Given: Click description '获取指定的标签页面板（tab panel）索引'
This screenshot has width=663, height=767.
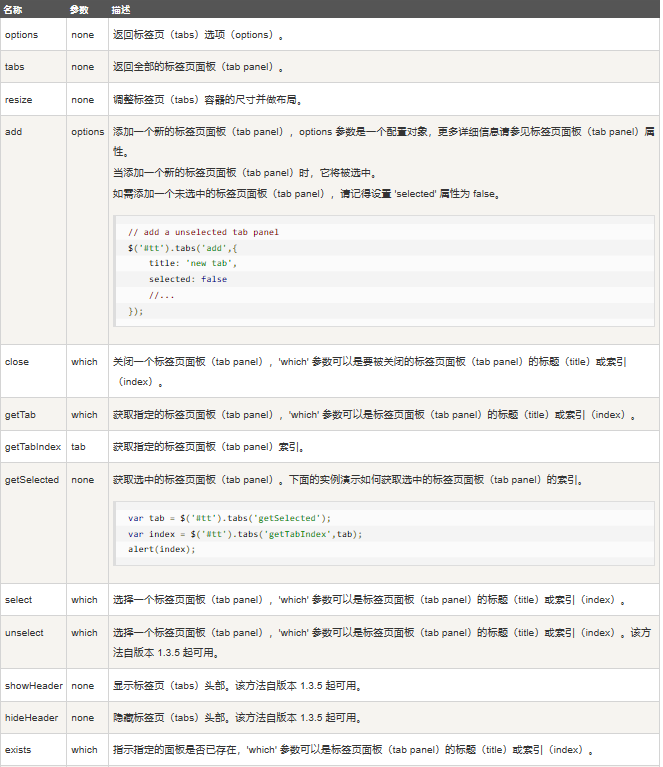Looking at the screenshot, I should (208, 447).
